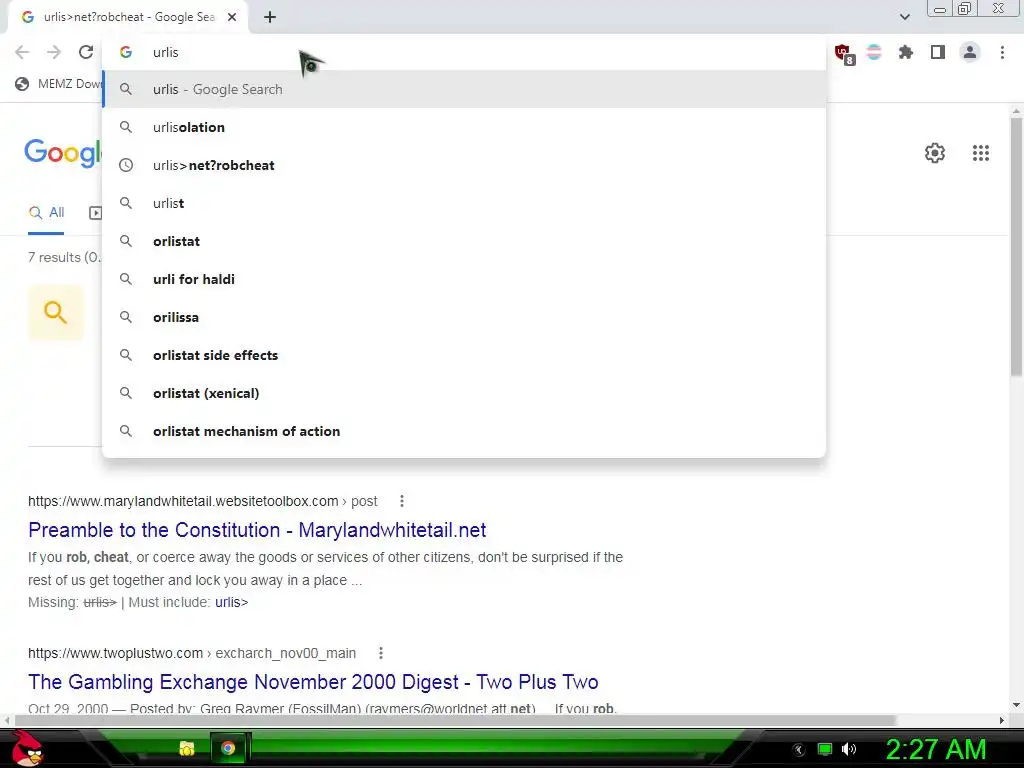Open the Chrome three-dot menu
The height and width of the screenshot is (768, 1024).
(x=1002, y=52)
